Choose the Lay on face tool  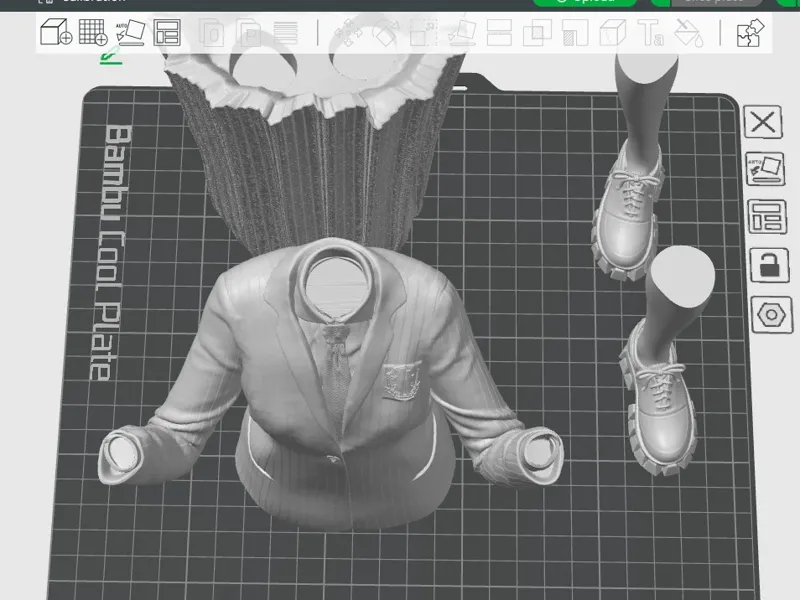tap(462, 33)
